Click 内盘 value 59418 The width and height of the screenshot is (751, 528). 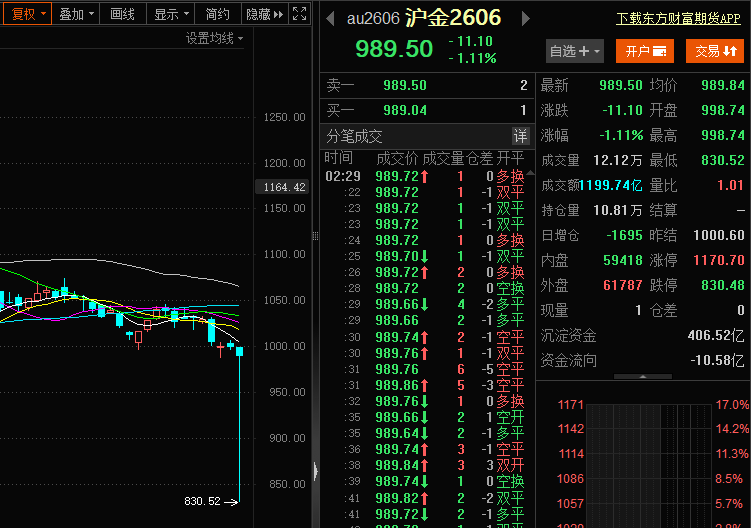(x=623, y=260)
